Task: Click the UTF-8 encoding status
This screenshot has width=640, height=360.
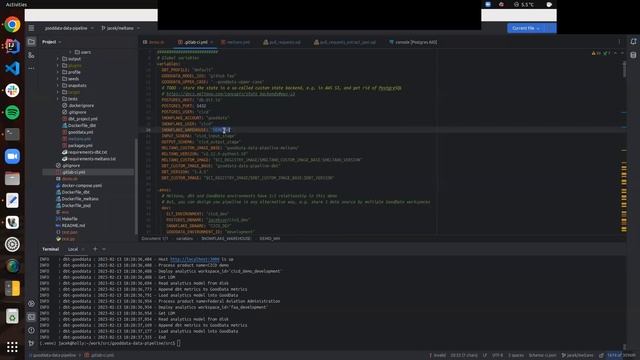Action: tap(498, 355)
